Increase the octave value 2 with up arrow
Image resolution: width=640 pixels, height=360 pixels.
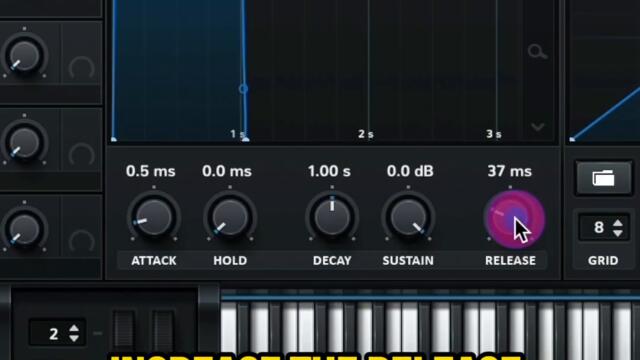click(74, 329)
